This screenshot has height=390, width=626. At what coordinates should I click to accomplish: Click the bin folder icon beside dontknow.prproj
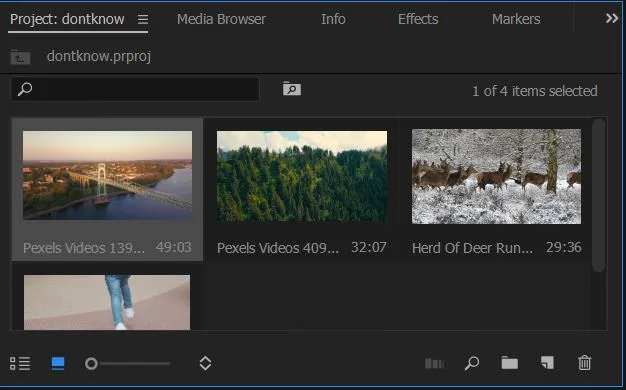pyautogui.click(x=20, y=57)
